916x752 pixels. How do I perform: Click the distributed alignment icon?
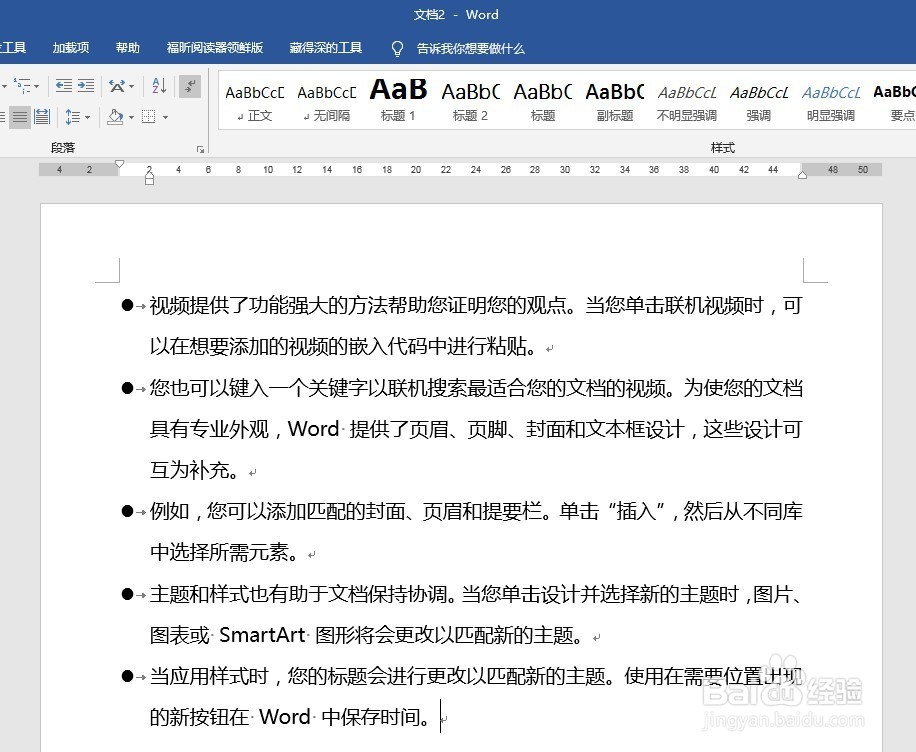click(42, 117)
